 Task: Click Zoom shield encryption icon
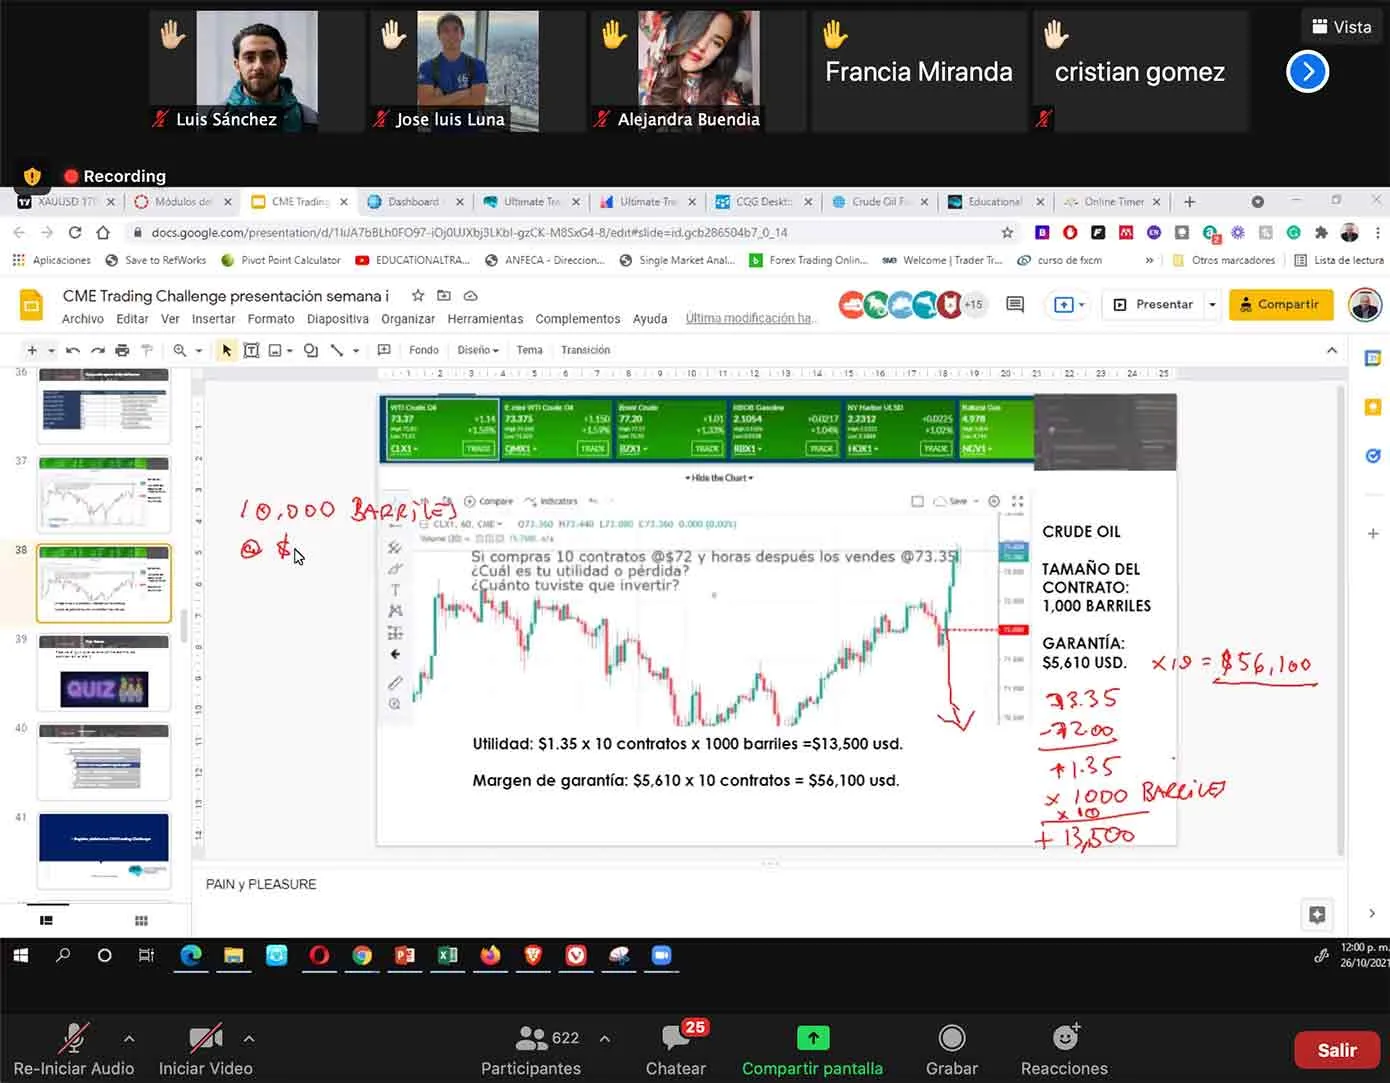[32, 177]
